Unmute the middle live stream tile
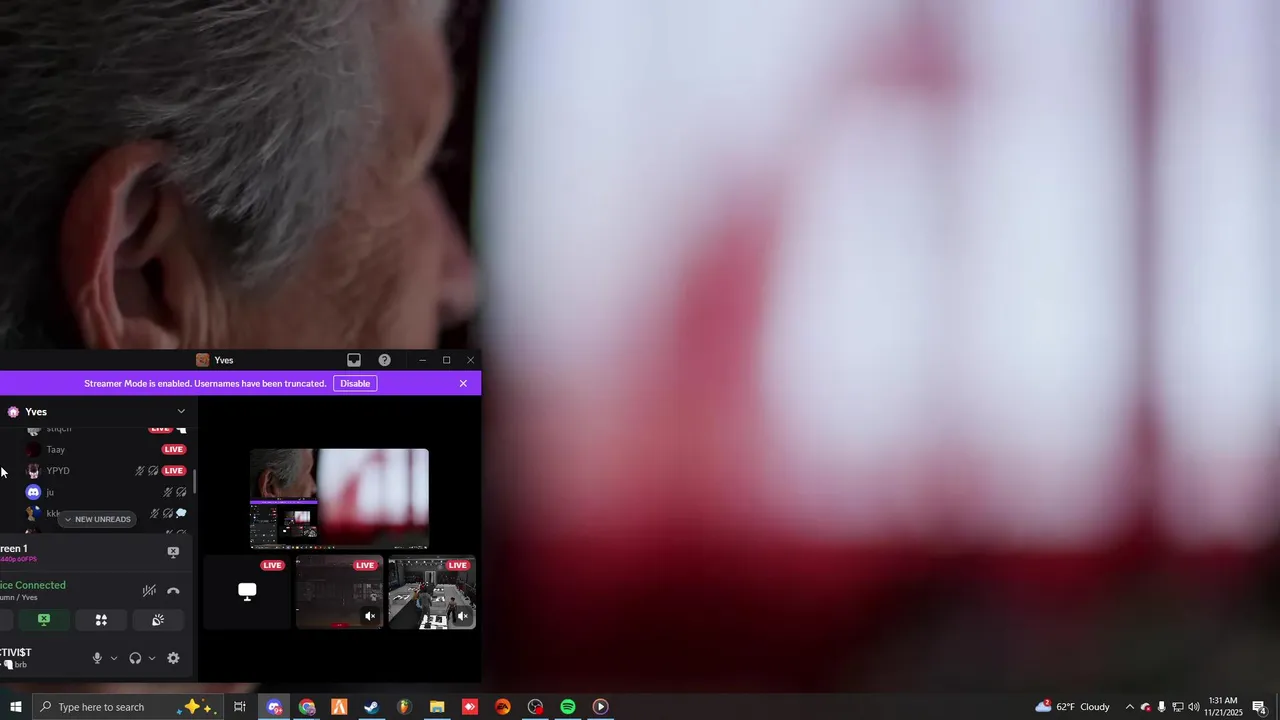Viewport: 1280px width, 720px height. coord(370,616)
